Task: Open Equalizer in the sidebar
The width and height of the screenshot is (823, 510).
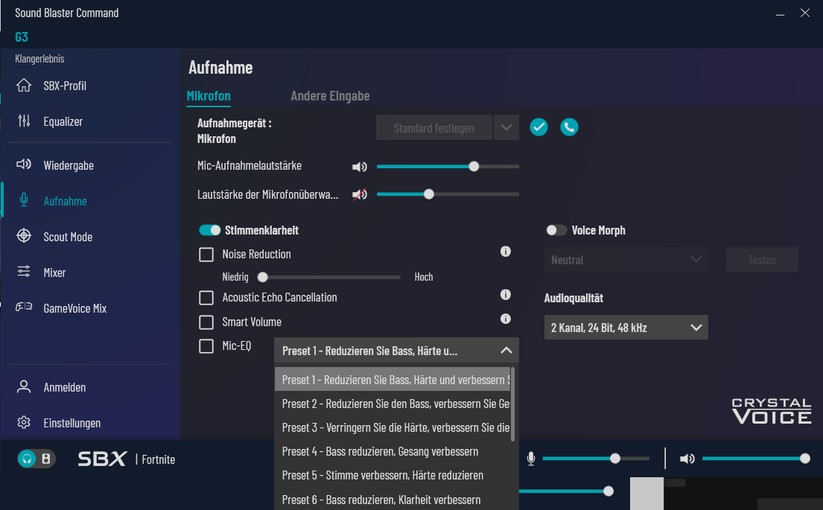Action: point(63,121)
